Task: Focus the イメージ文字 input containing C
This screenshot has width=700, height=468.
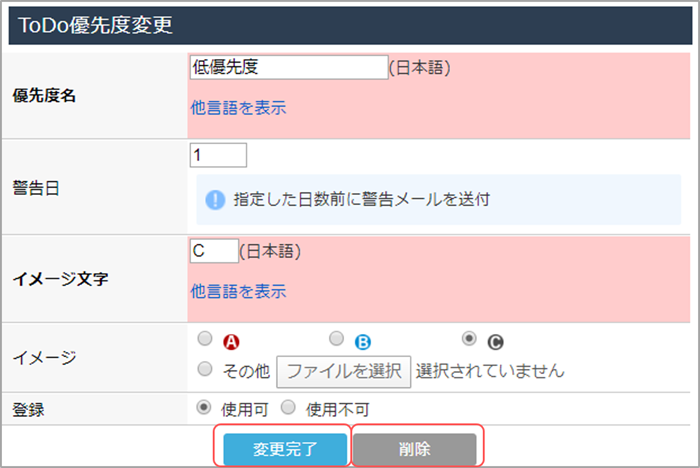Action: (214, 251)
